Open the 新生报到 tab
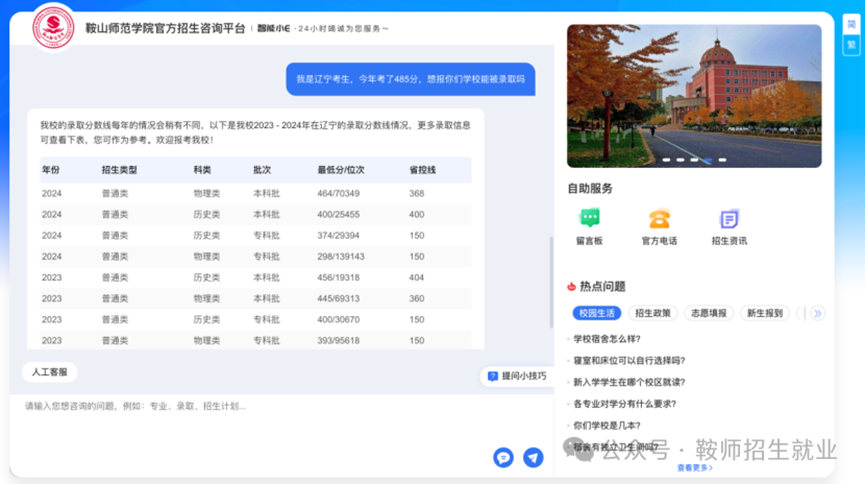Image resolution: width=865 pixels, height=484 pixels. pyautogui.click(x=764, y=313)
